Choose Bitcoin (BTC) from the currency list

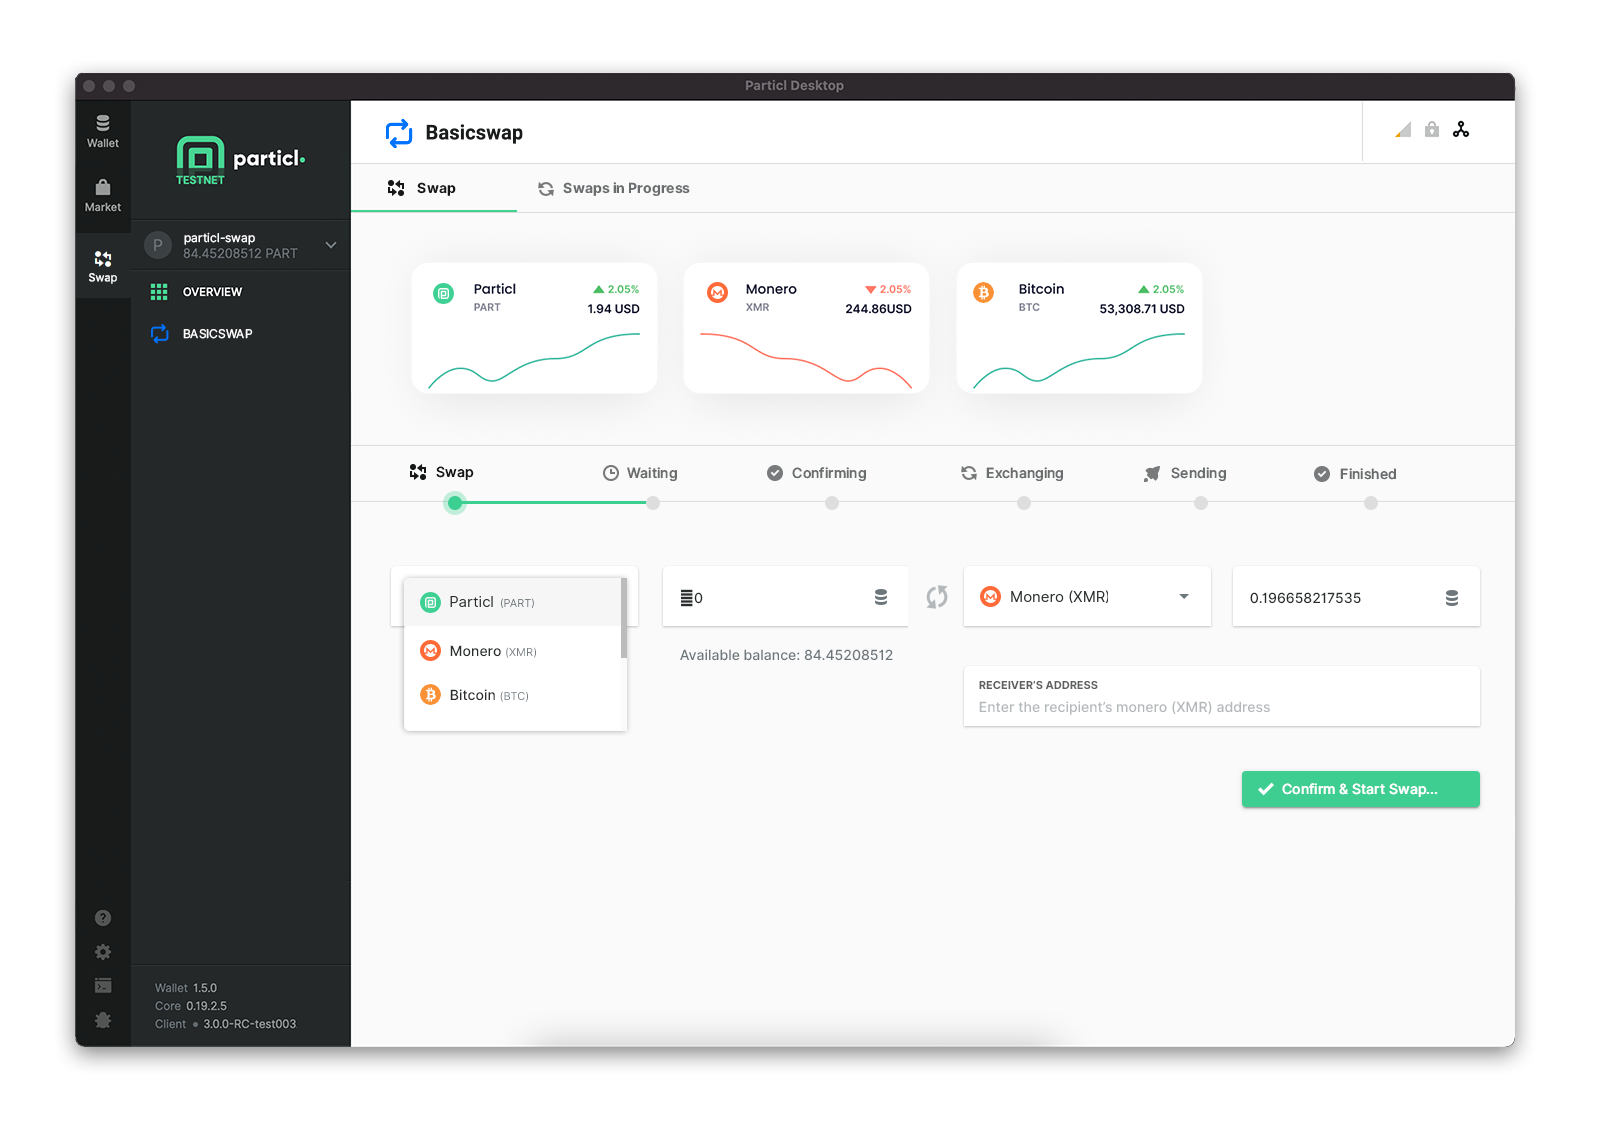513,695
